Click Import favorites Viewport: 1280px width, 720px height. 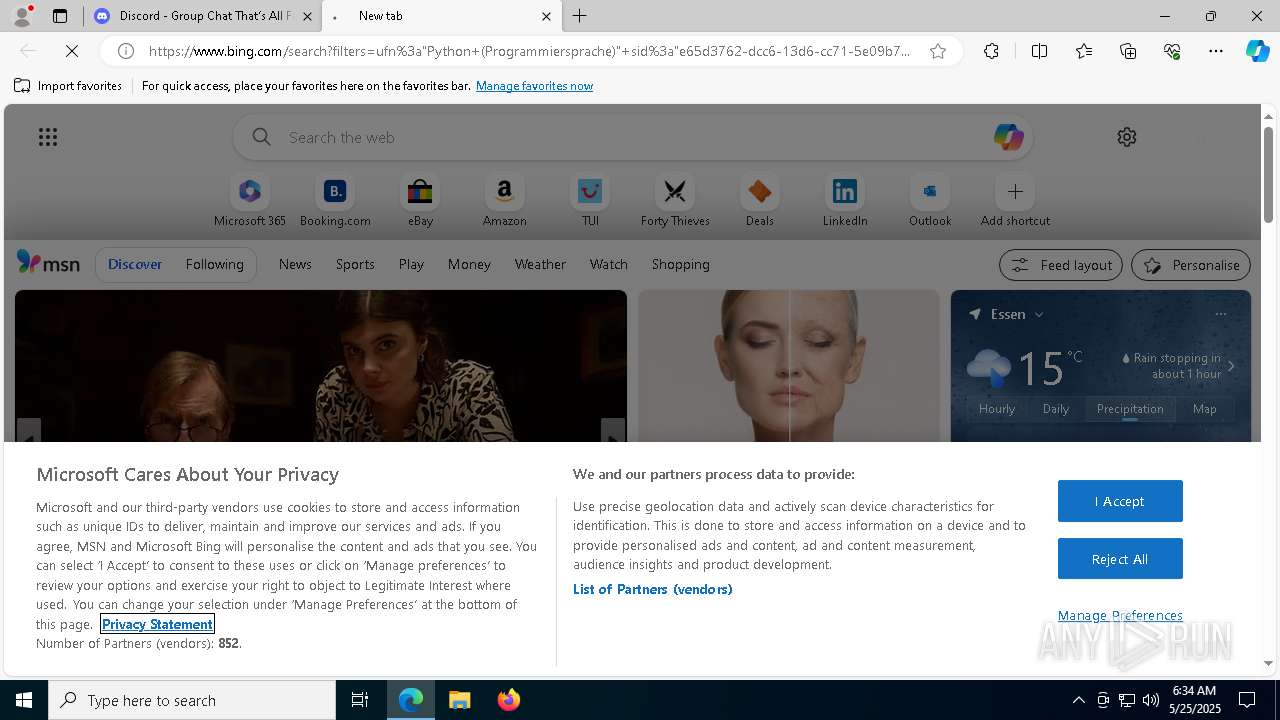coord(68,86)
